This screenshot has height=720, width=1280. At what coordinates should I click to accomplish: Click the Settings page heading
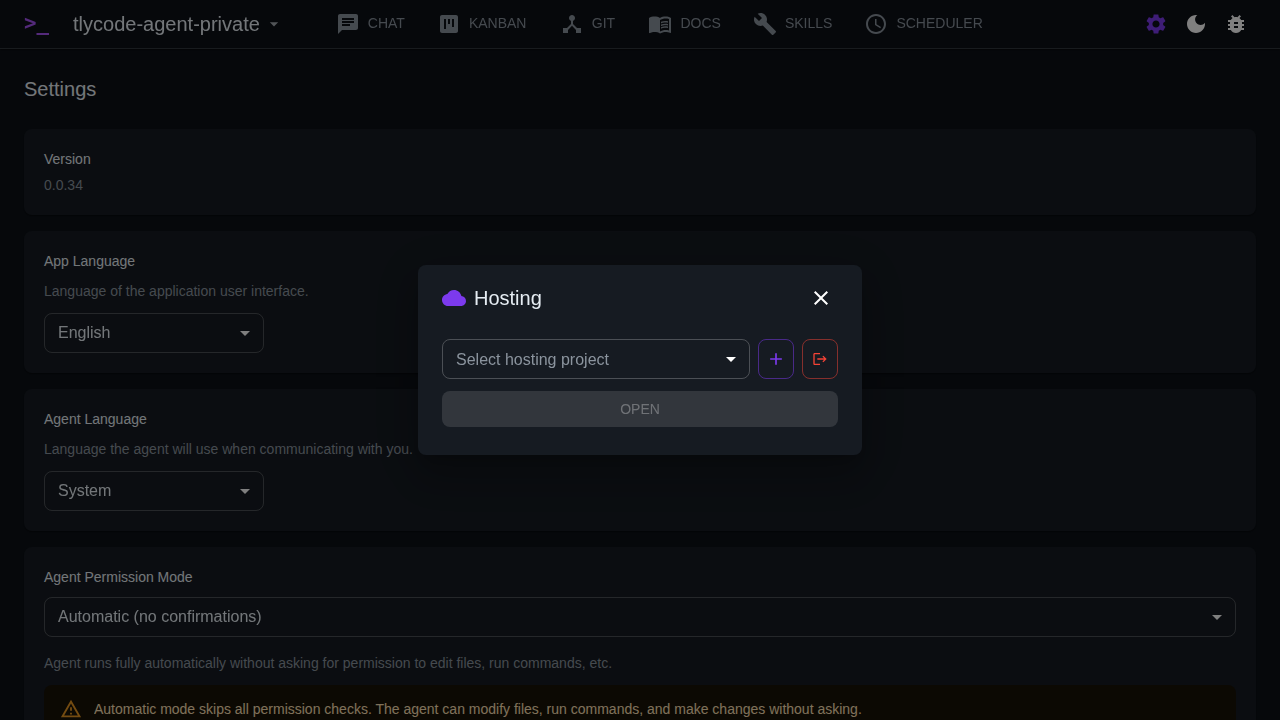coord(60,89)
